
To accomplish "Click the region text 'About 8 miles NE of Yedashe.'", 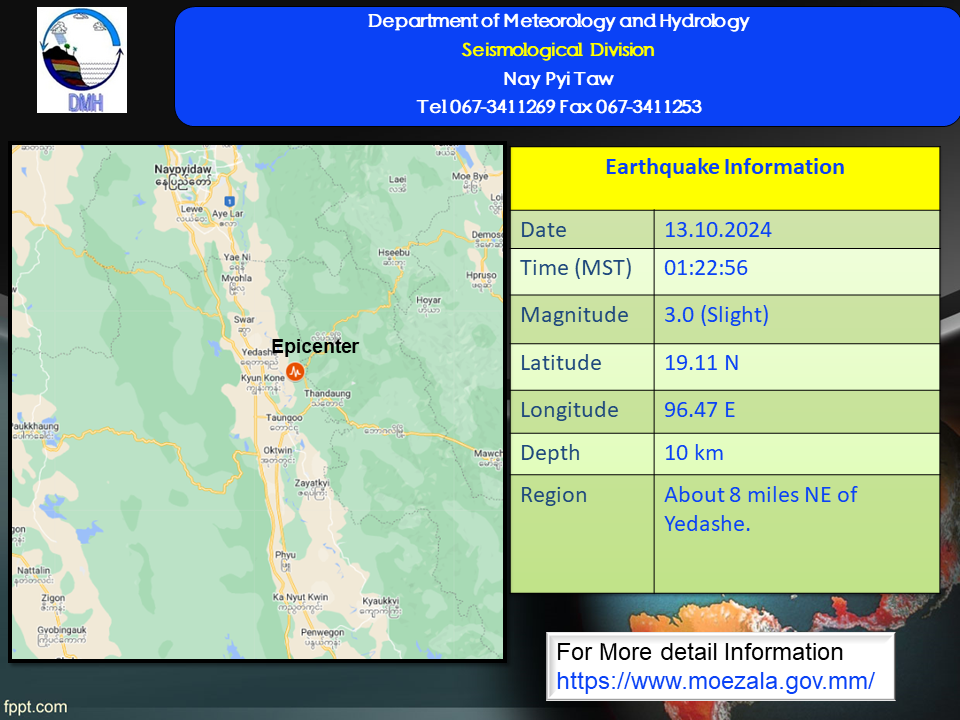I will coord(760,509).
